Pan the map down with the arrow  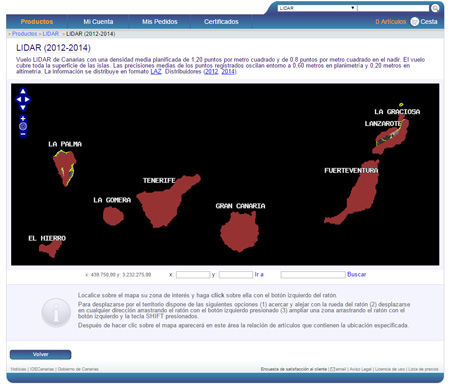(x=23, y=107)
